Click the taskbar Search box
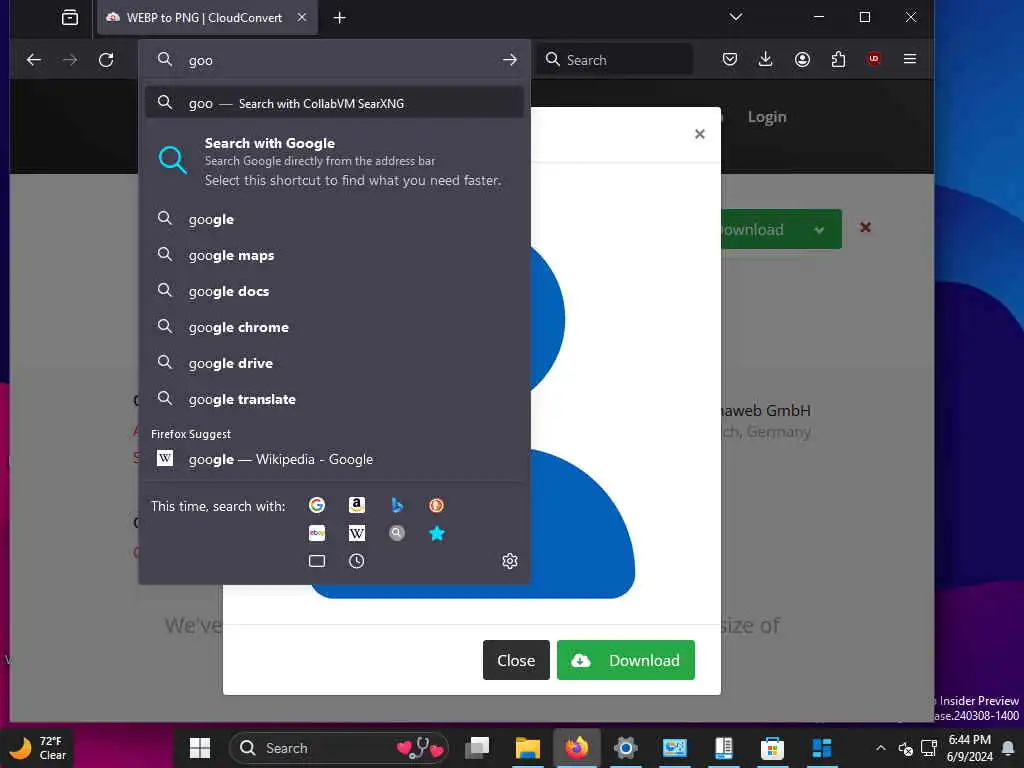The image size is (1024, 768). point(338,748)
